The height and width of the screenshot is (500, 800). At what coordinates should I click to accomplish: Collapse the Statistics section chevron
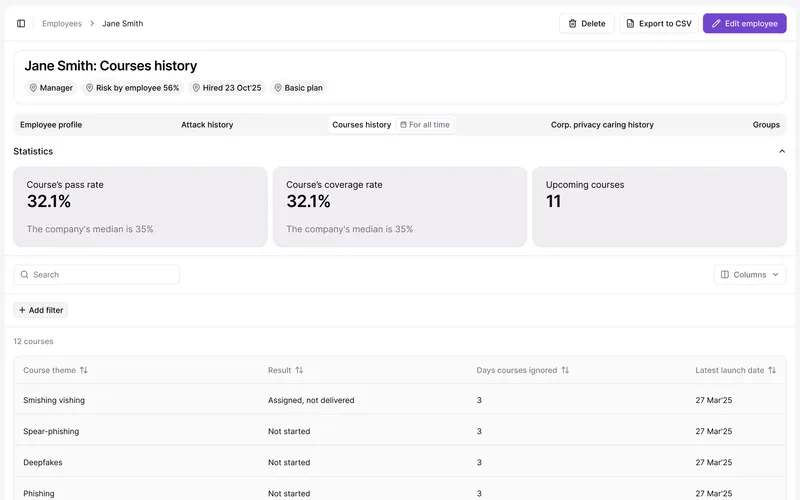(x=782, y=152)
